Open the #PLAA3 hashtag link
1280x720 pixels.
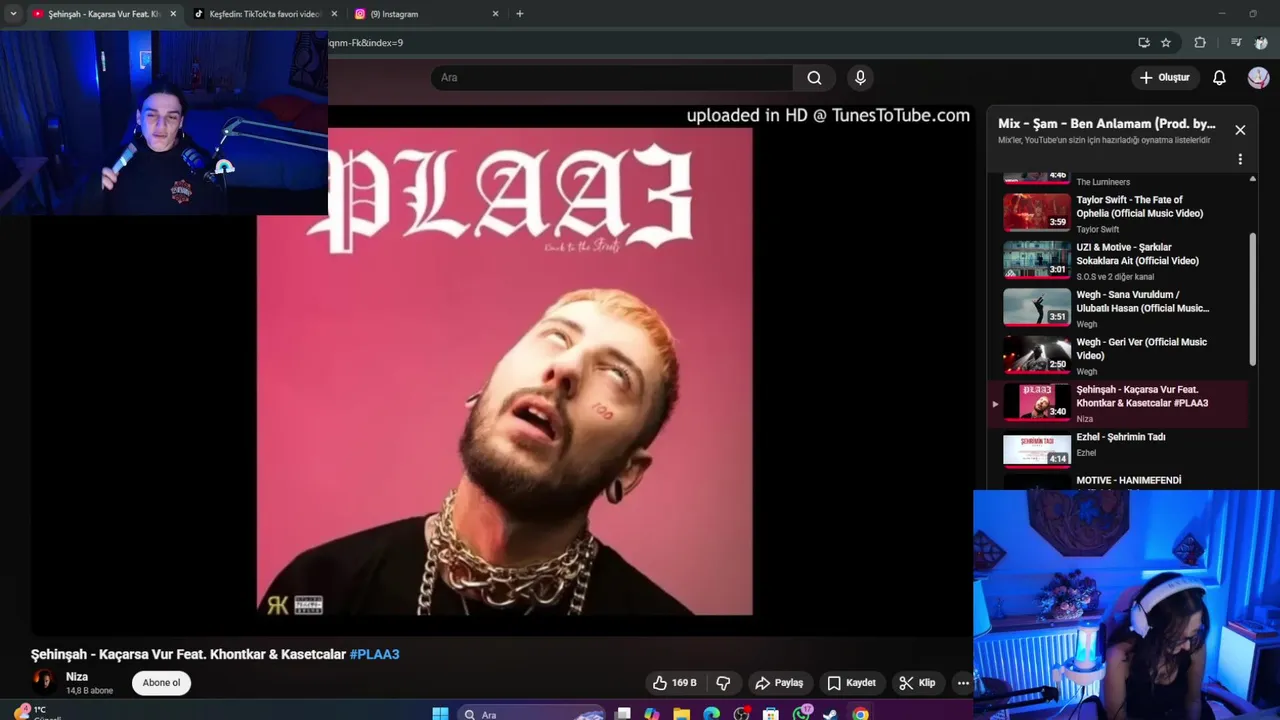coord(374,654)
